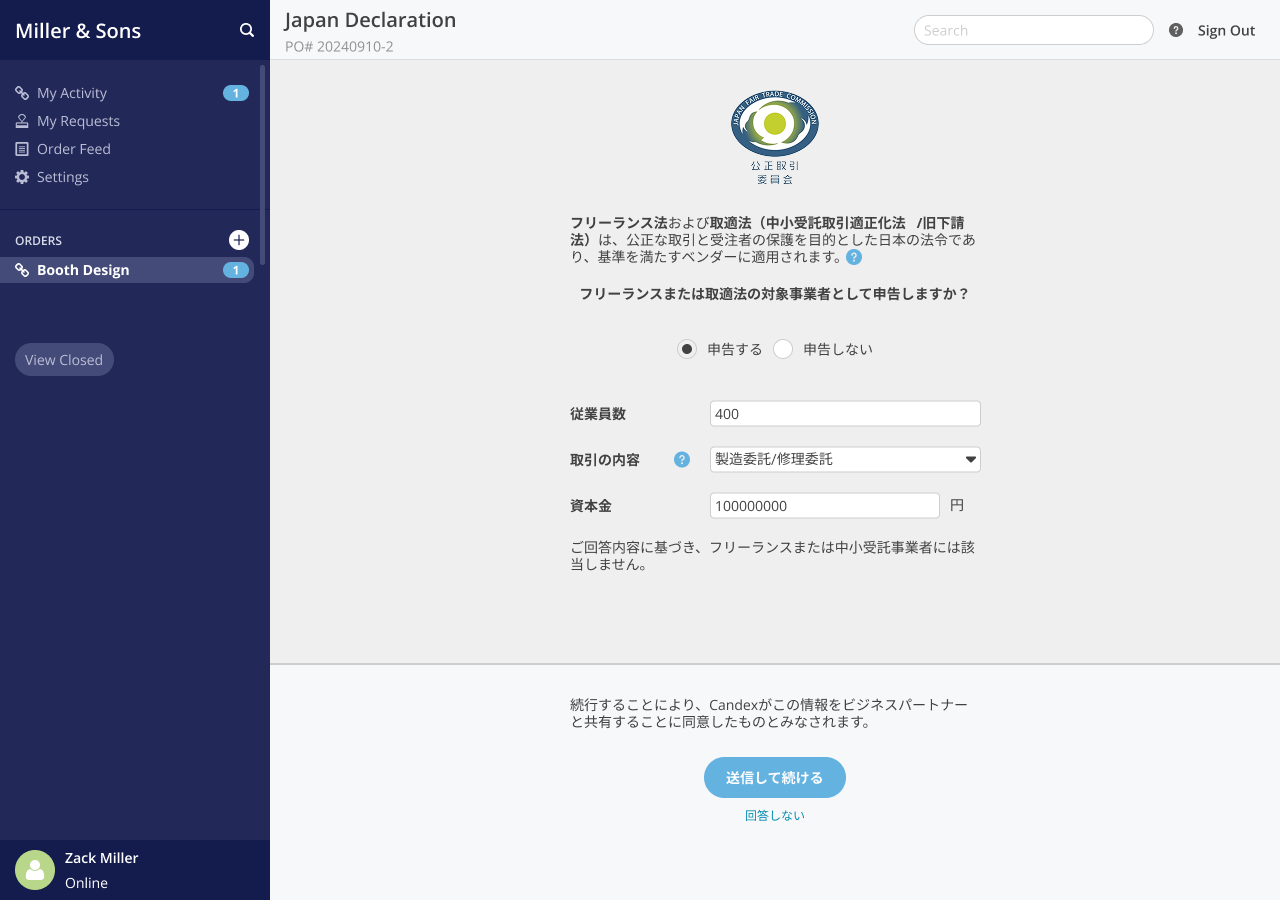Open My Activity in sidebar
Image resolution: width=1280 pixels, height=900 pixels.
(x=72, y=93)
